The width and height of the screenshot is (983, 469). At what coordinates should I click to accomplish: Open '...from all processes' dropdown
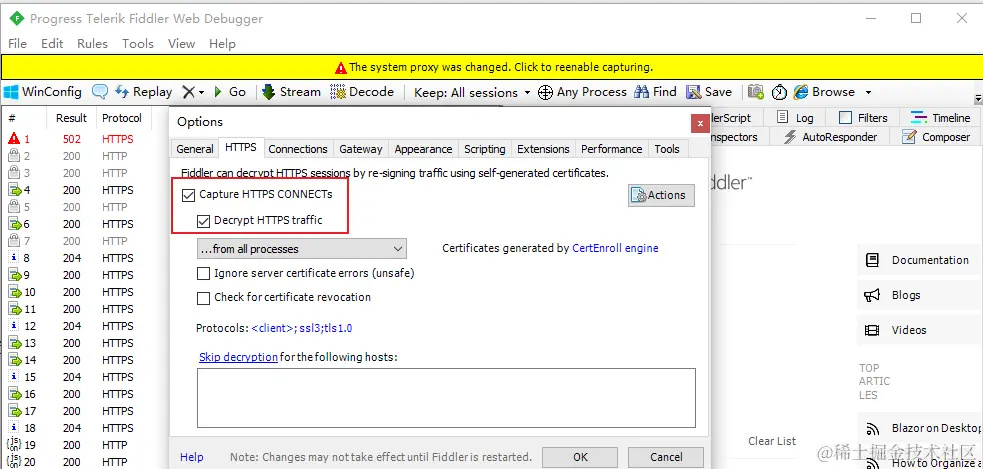click(302, 249)
